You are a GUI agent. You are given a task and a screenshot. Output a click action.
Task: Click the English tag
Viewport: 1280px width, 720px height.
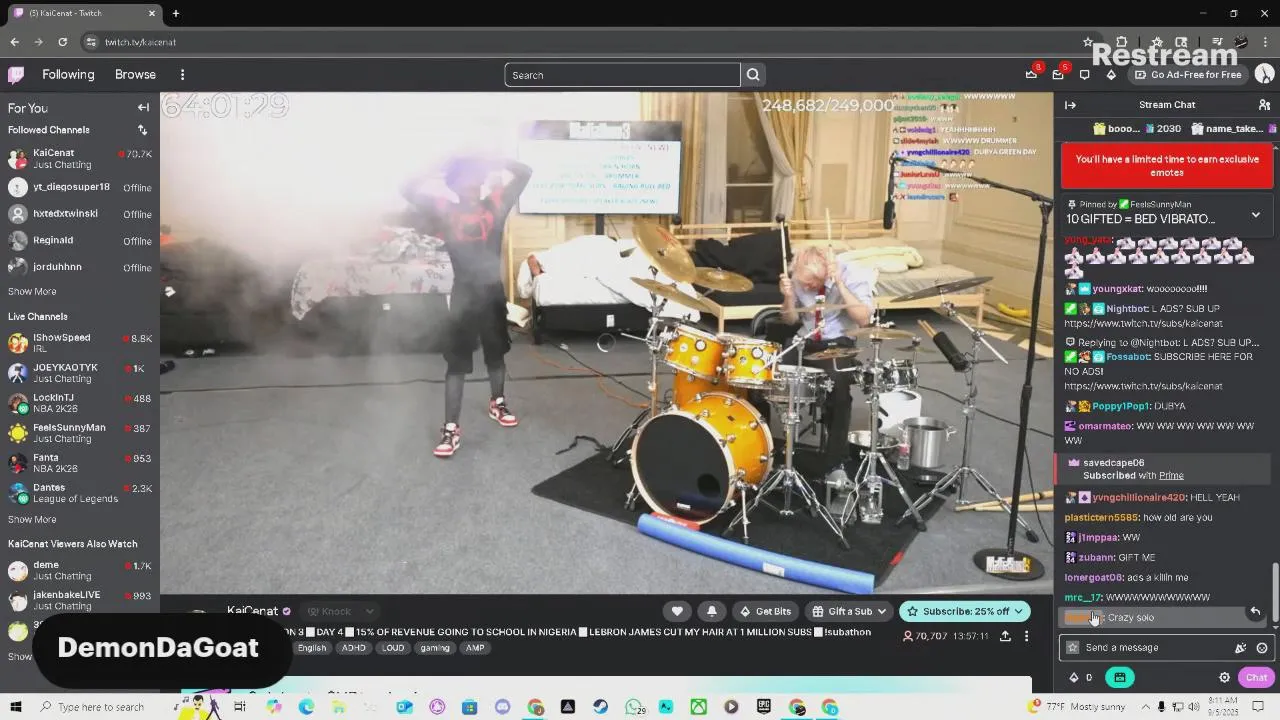(x=312, y=648)
